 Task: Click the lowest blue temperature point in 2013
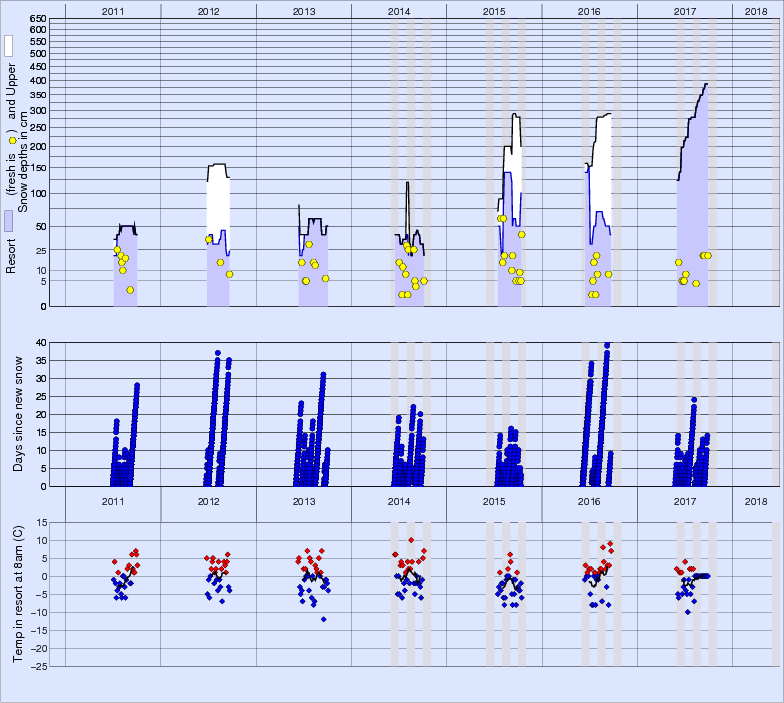click(323, 619)
